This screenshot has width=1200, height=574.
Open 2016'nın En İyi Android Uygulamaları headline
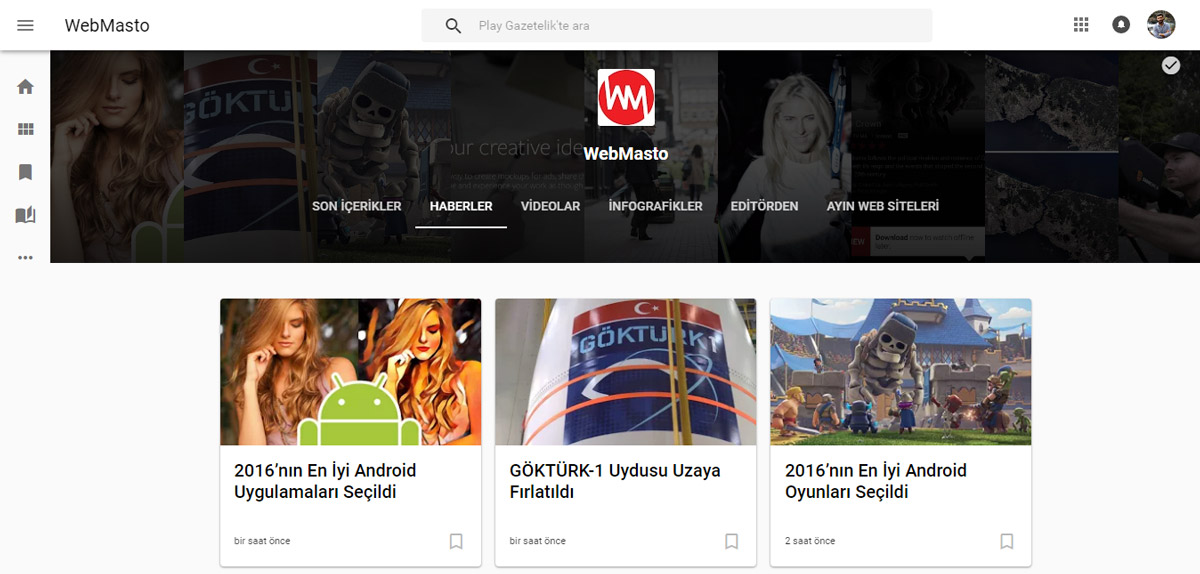325,481
